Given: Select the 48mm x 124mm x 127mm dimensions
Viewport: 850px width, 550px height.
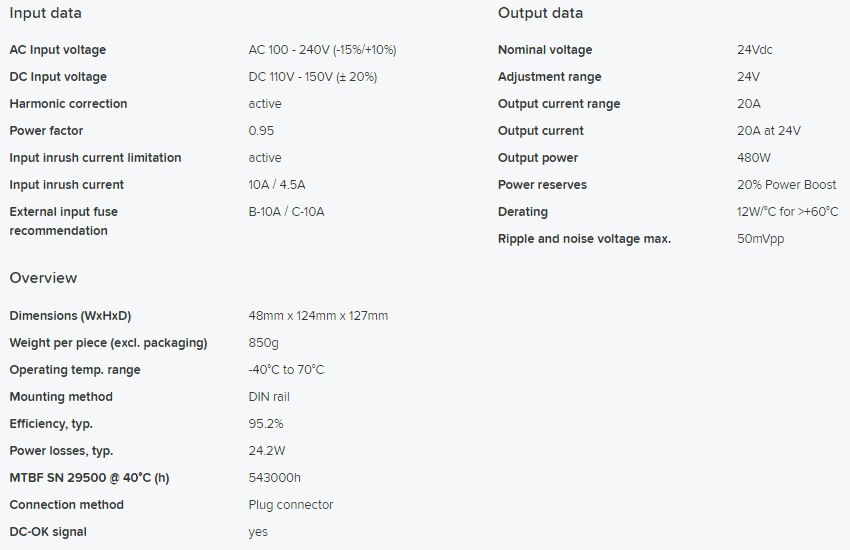Looking at the screenshot, I should coord(318,316).
